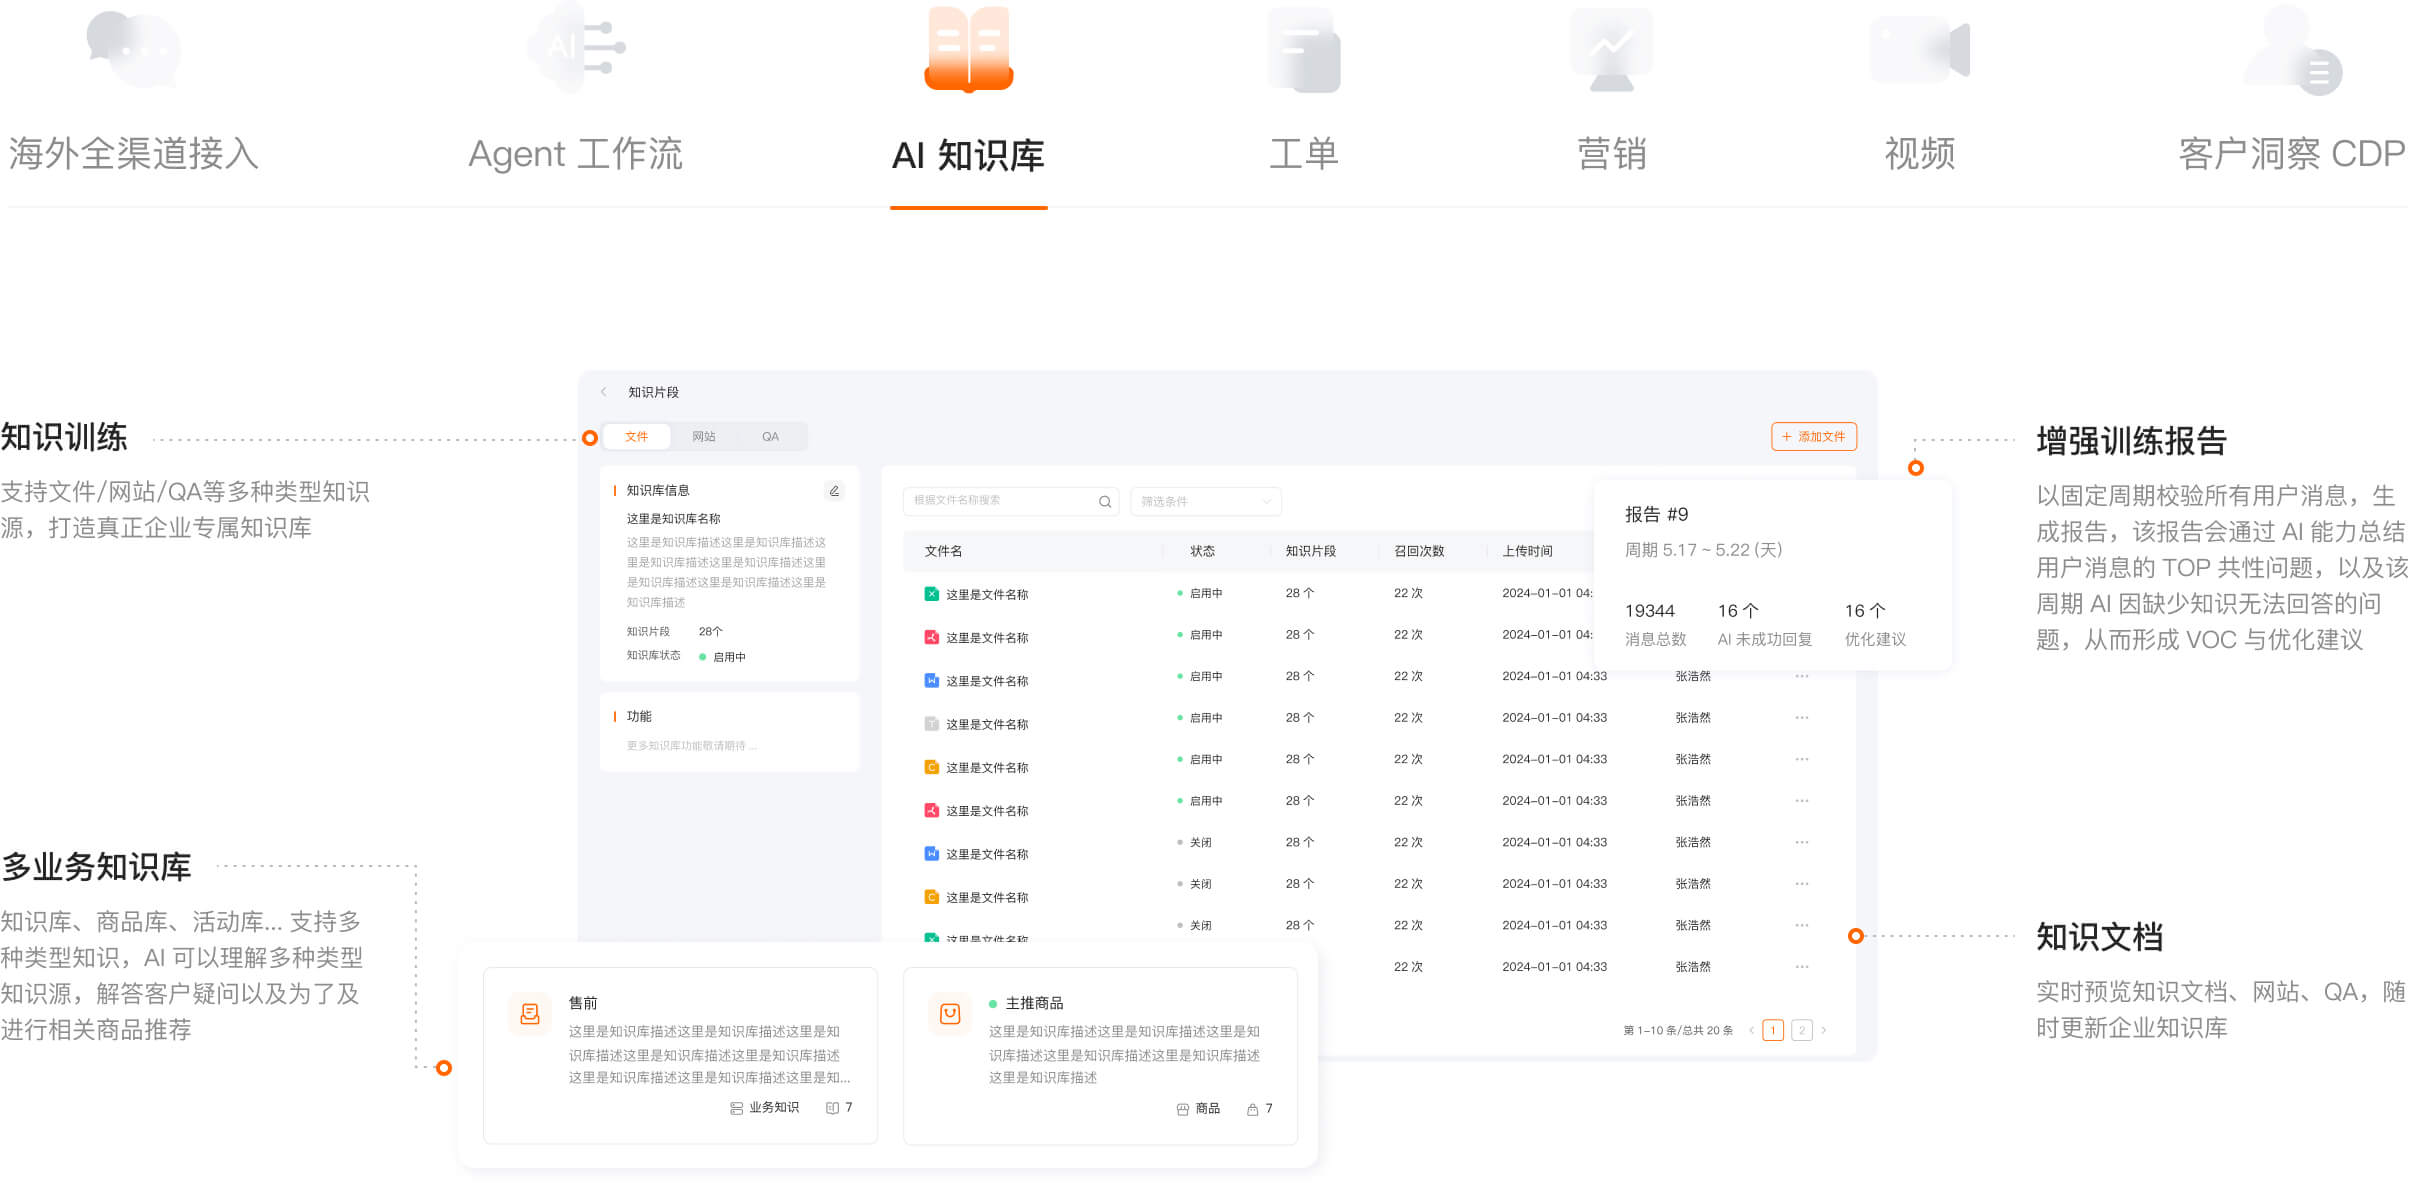Open the 营销 tab
Image resolution: width=2416 pixels, height=1188 pixels.
coord(1611,154)
